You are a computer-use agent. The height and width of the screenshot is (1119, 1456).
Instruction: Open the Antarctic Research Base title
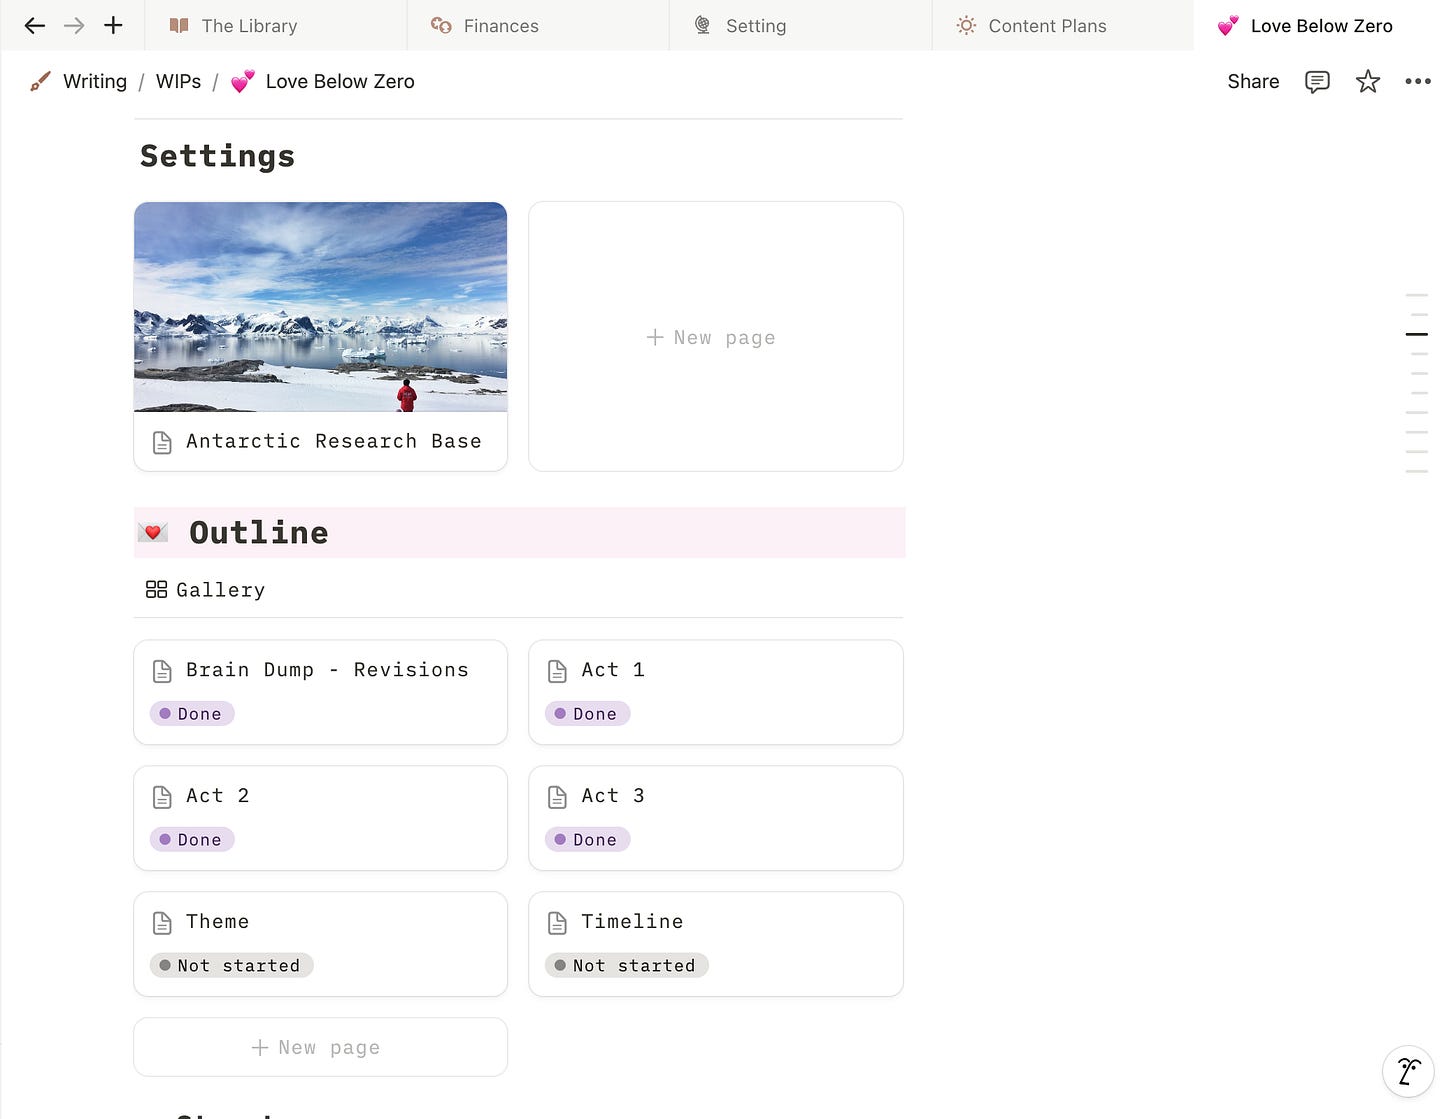tap(334, 441)
